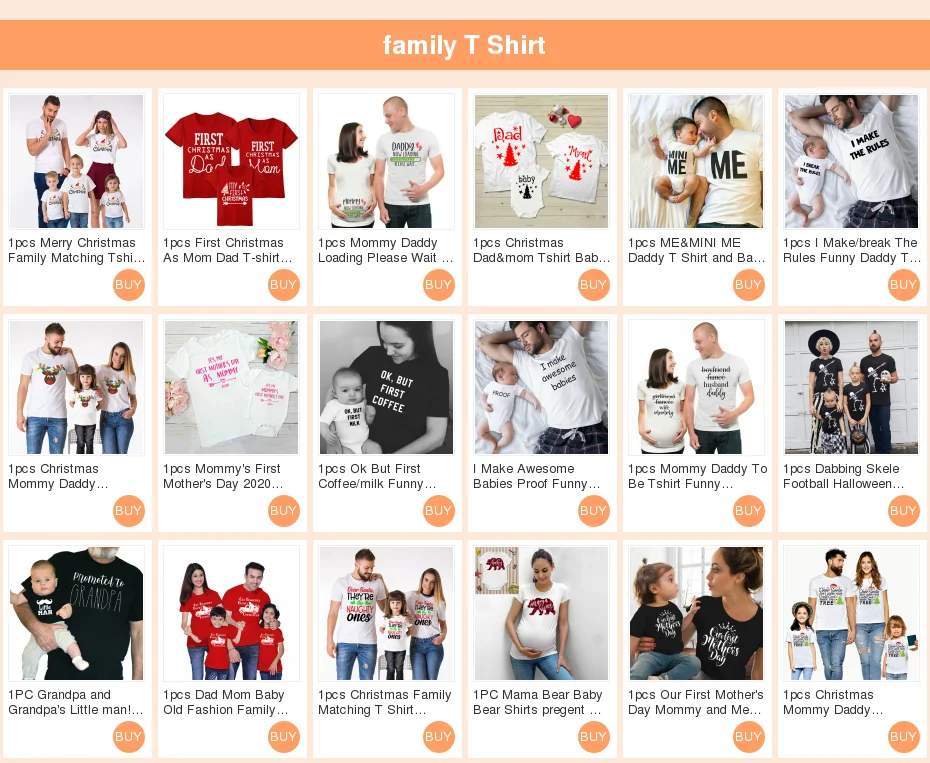View the Promoted to Grandpa shirt photo
The width and height of the screenshot is (930, 763).
pos(77,613)
